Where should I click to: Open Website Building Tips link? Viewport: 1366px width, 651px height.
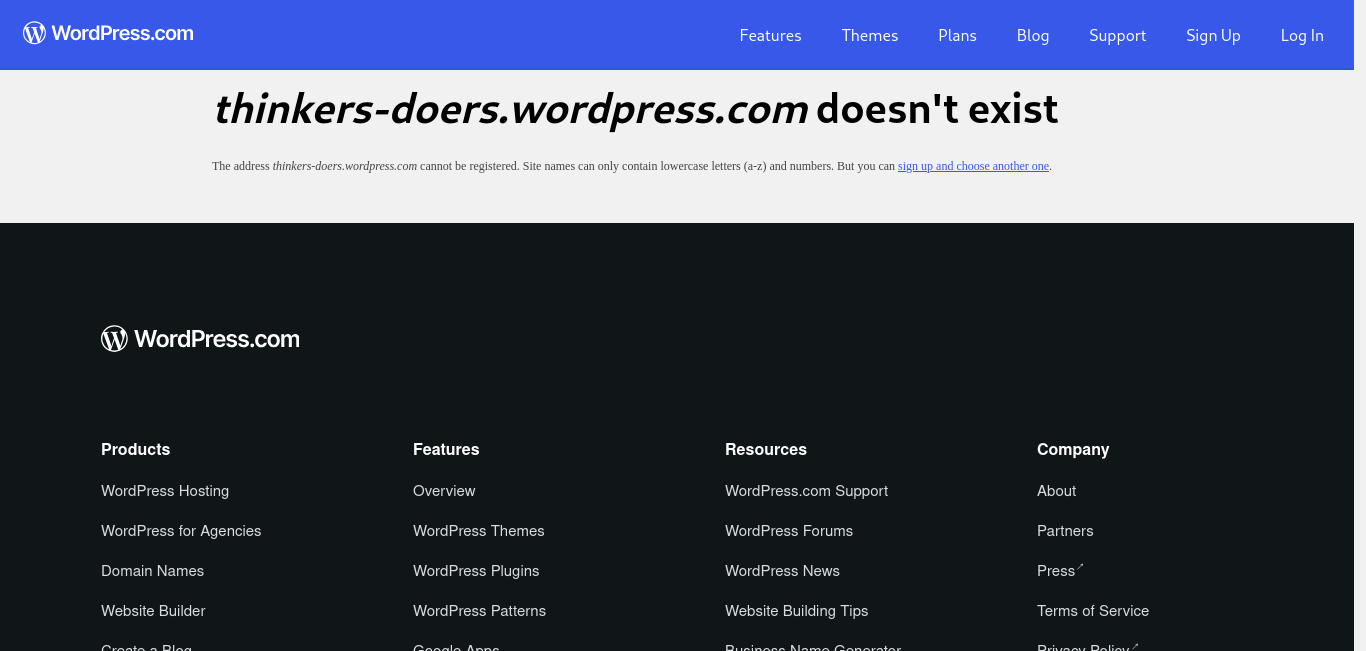point(796,611)
